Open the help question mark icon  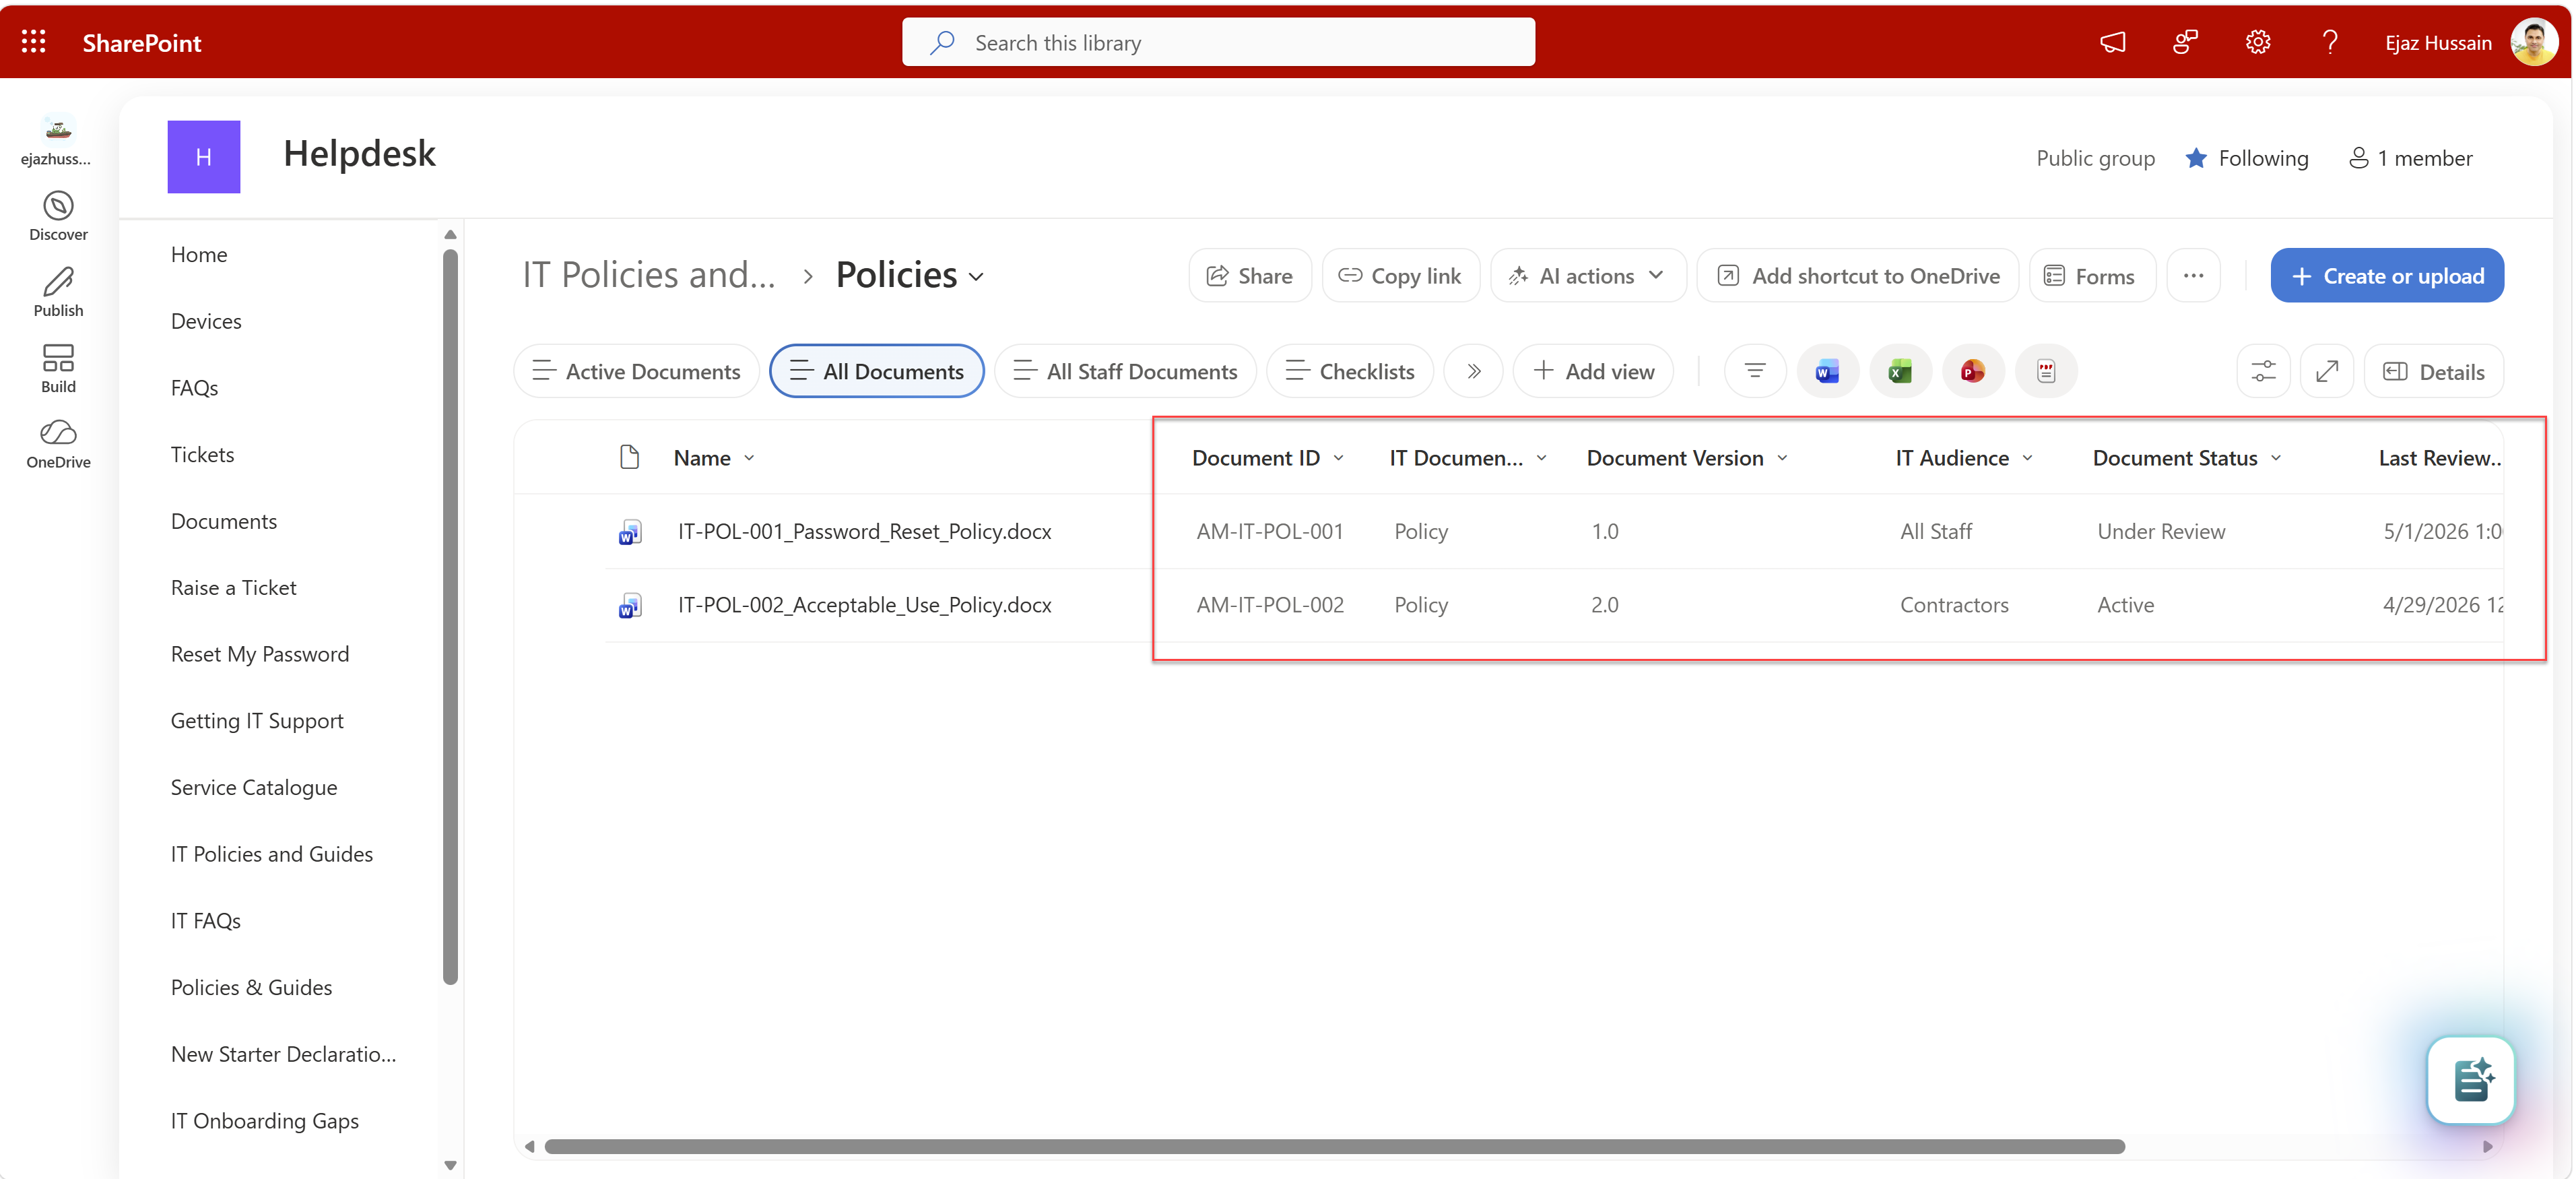tap(2330, 42)
